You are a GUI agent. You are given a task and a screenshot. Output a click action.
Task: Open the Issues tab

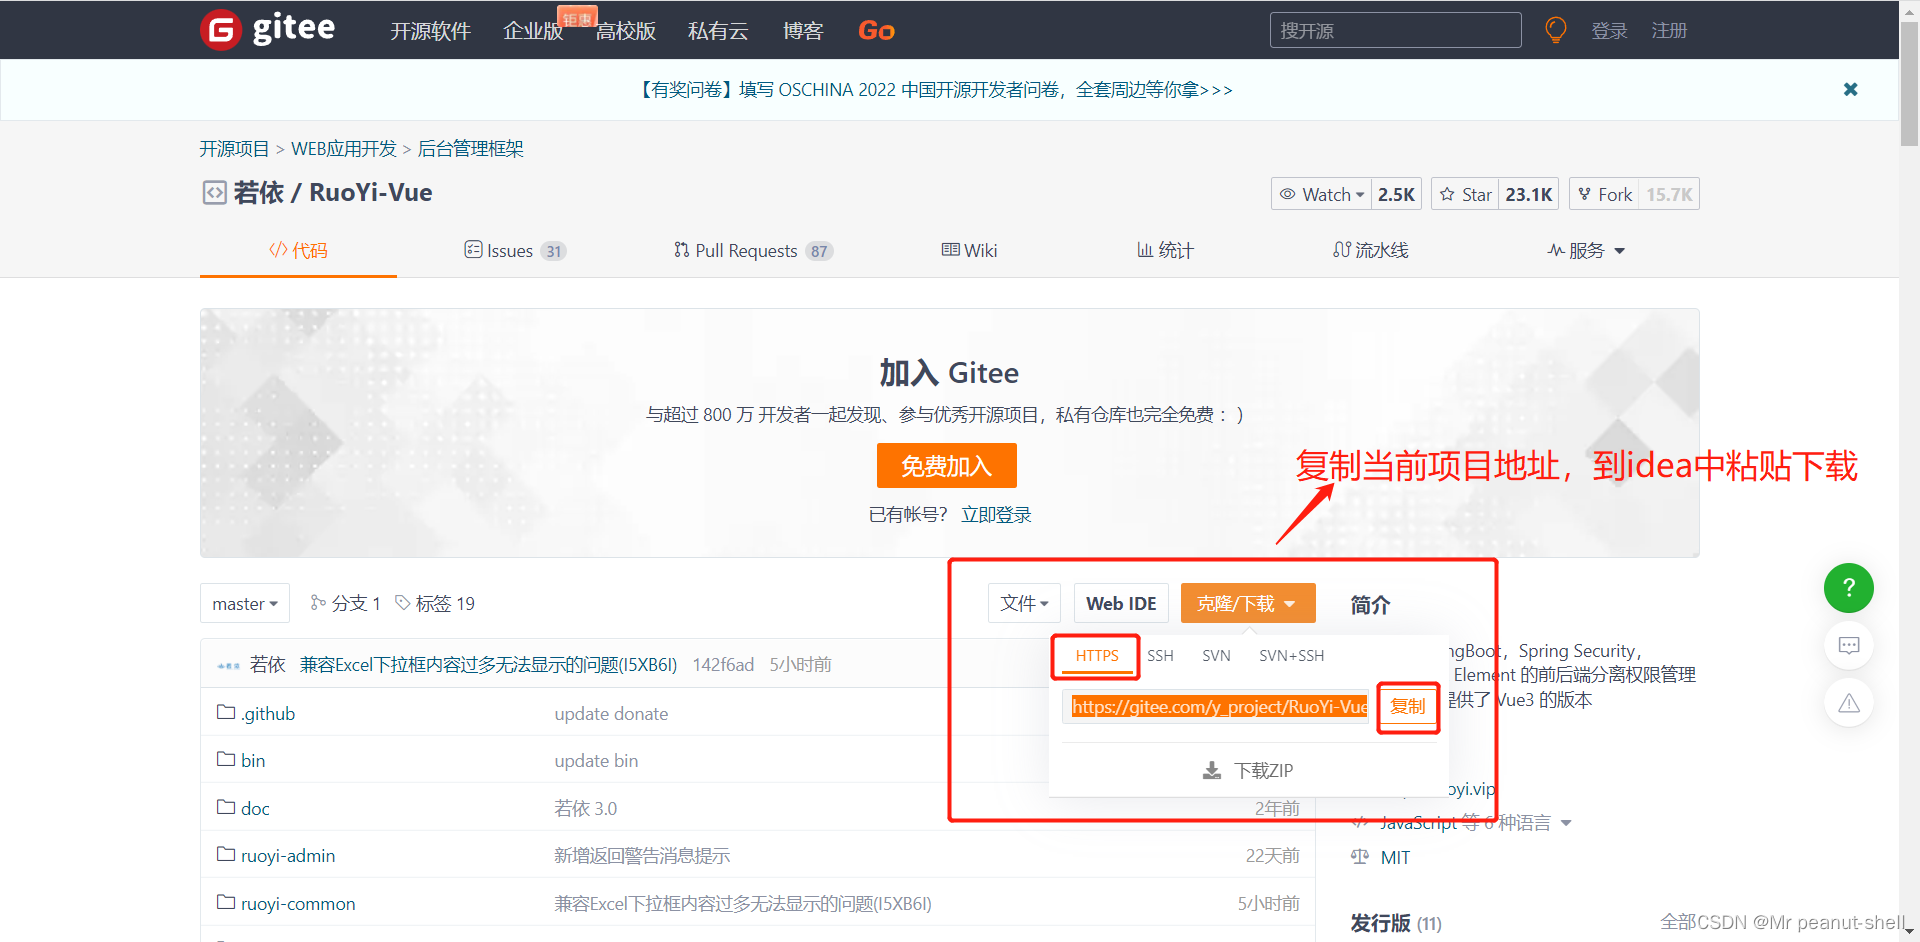tap(515, 250)
